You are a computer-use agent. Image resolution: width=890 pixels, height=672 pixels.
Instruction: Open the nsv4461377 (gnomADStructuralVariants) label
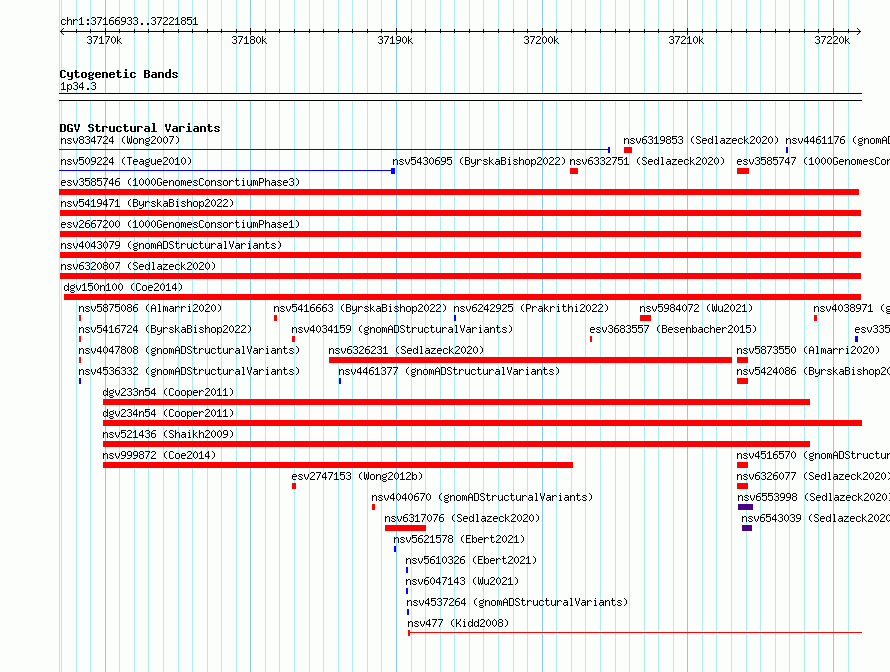click(449, 371)
